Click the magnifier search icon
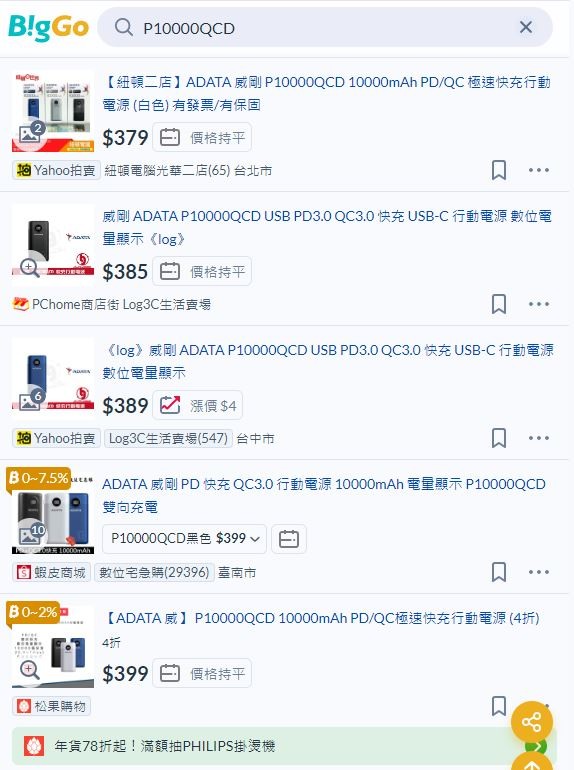Image resolution: width=574 pixels, height=770 pixels. (x=123, y=28)
